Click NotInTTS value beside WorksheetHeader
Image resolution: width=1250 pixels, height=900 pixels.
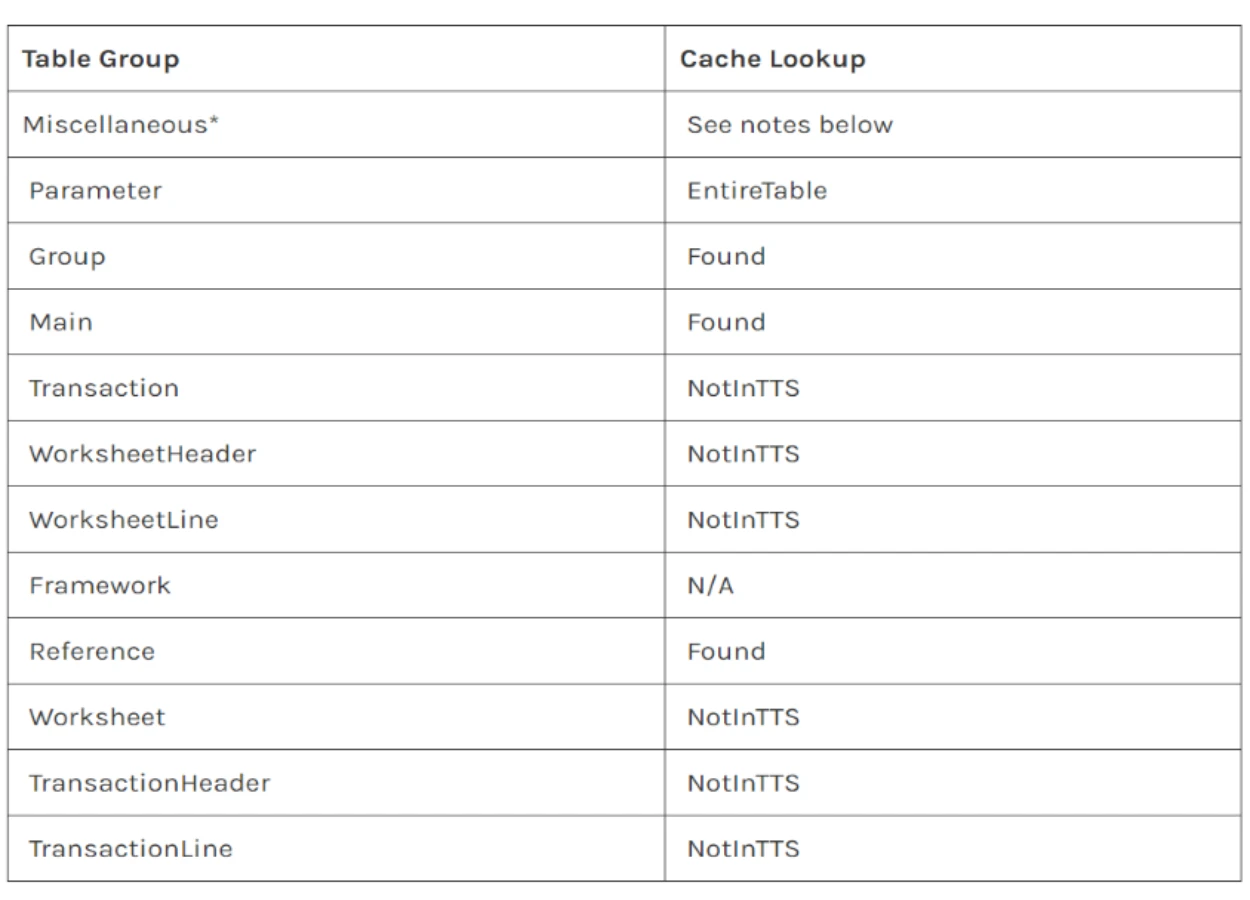pyautogui.click(x=742, y=454)
